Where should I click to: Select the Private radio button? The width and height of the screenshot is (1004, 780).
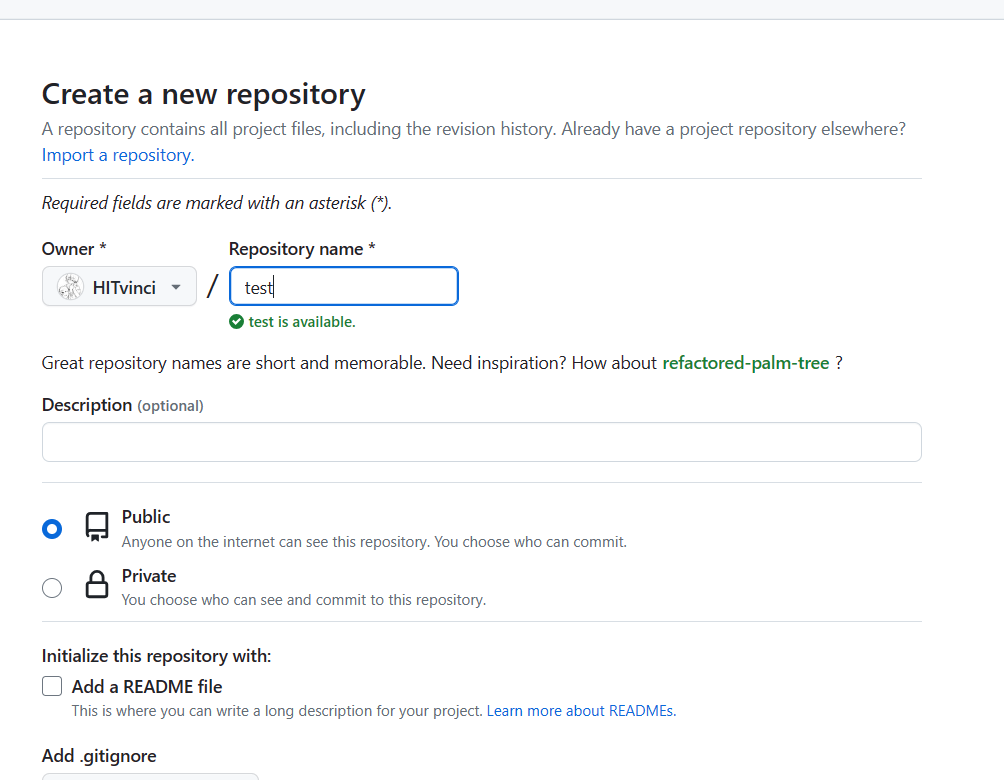point(52,588)
